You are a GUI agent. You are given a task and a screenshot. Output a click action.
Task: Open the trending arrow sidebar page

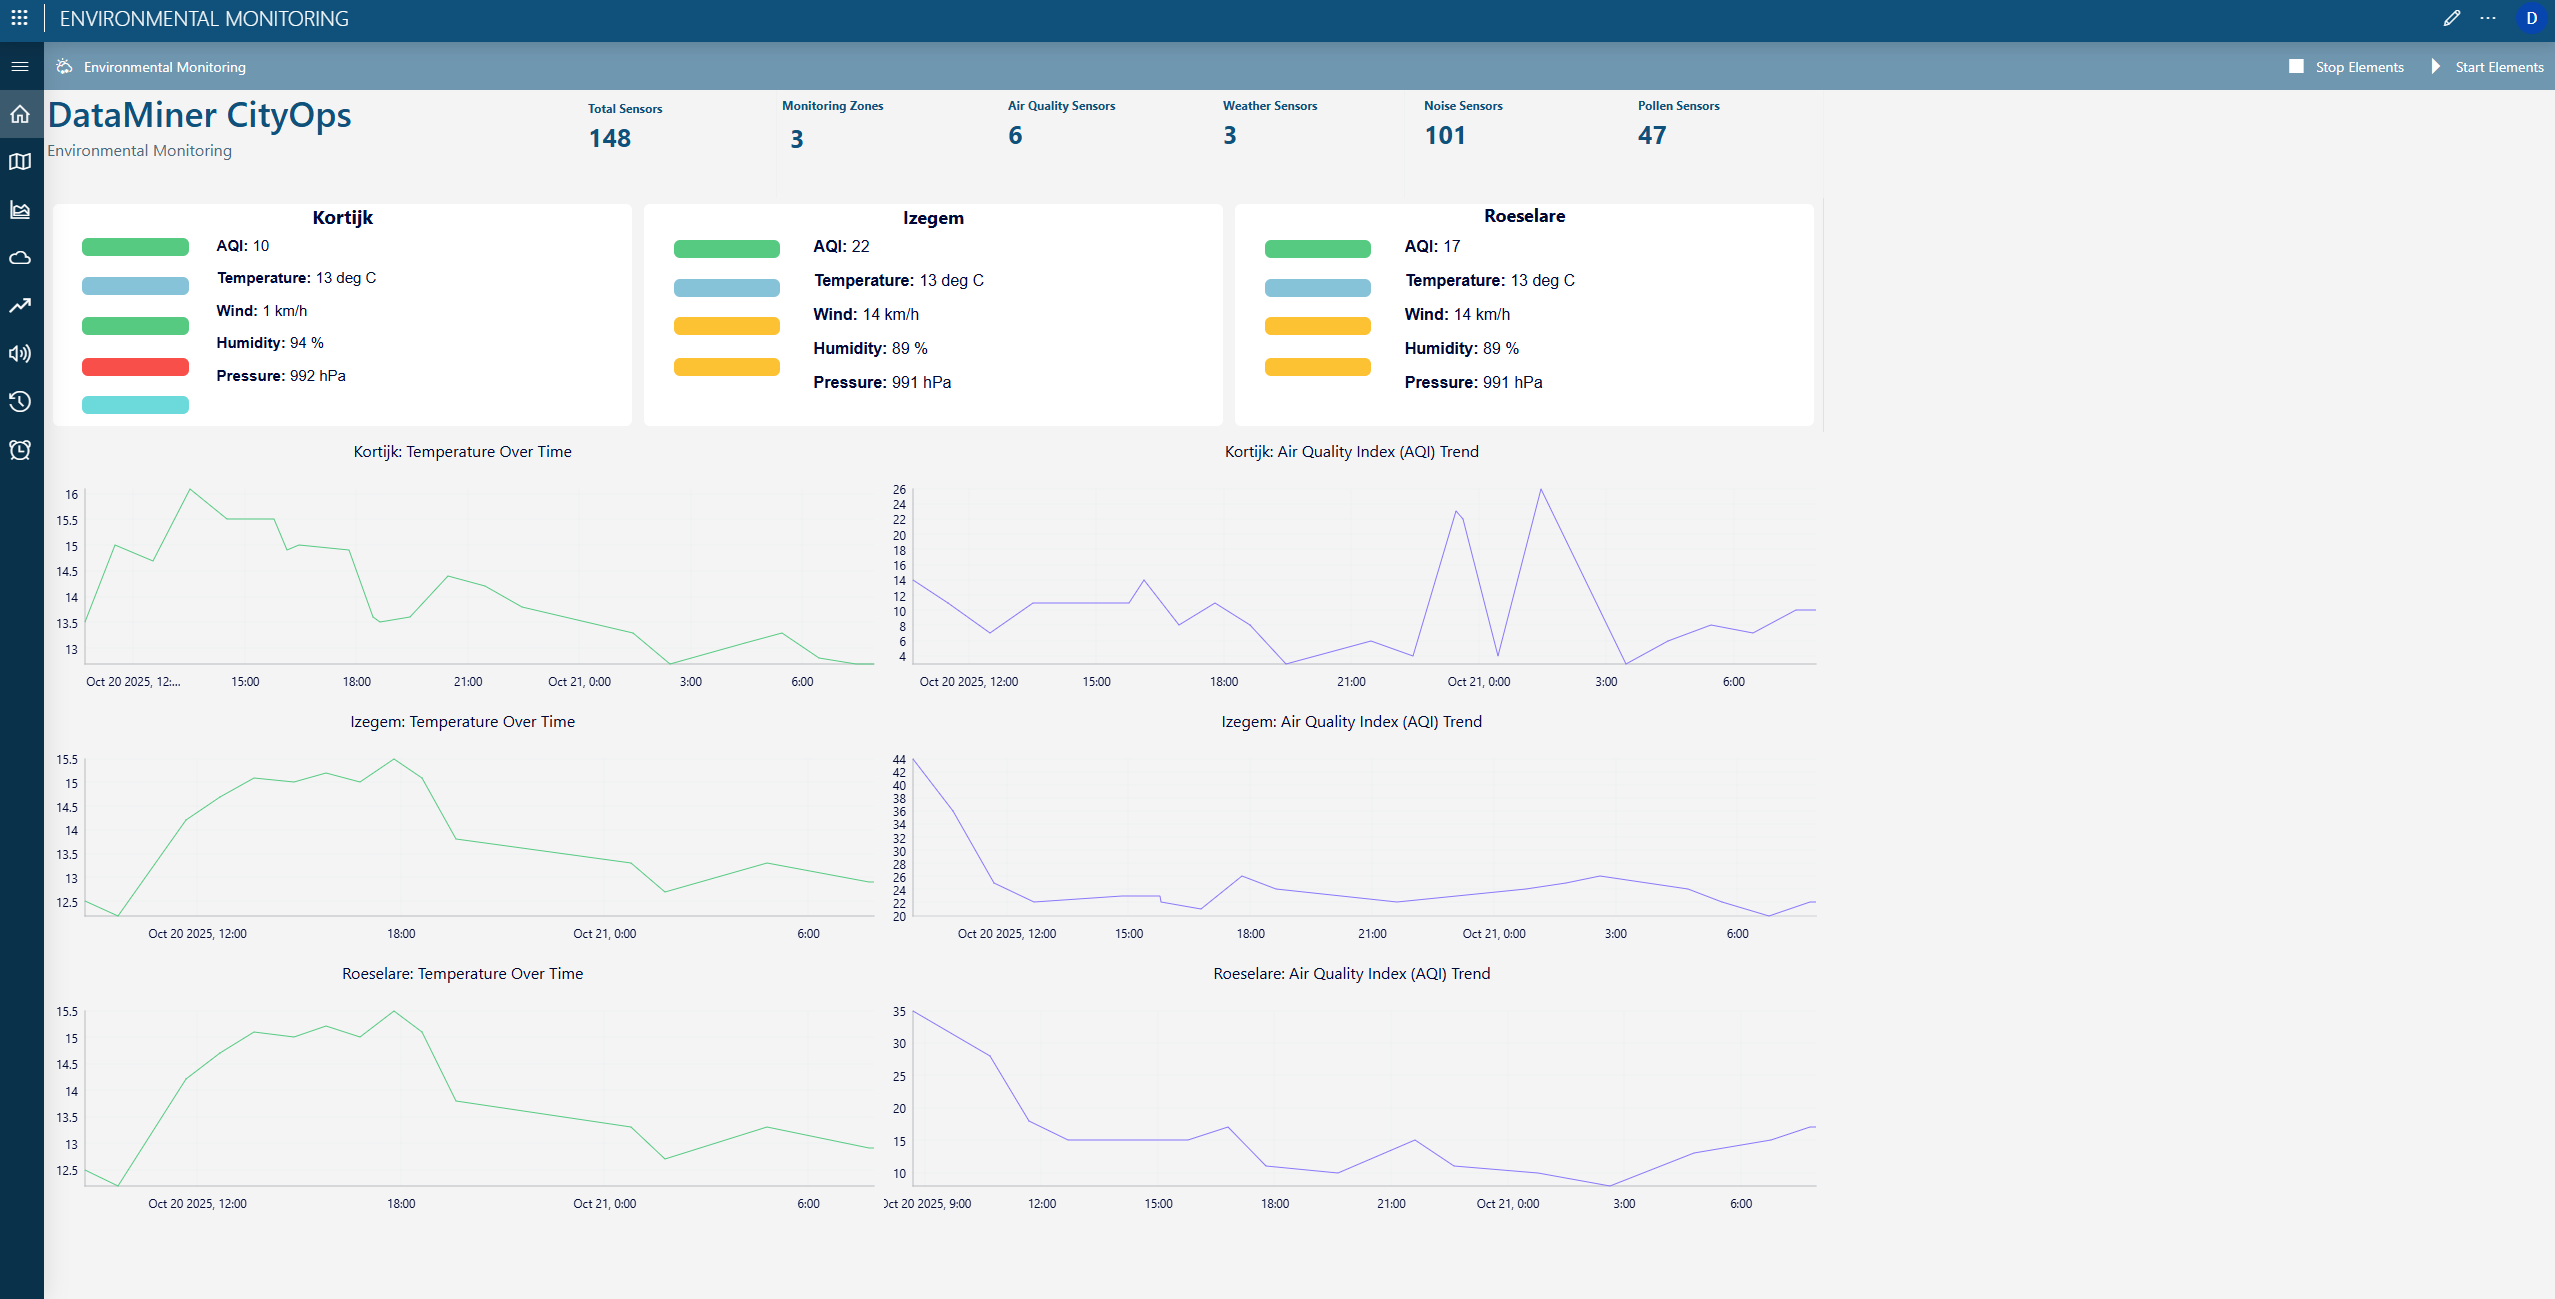(20, 306)
